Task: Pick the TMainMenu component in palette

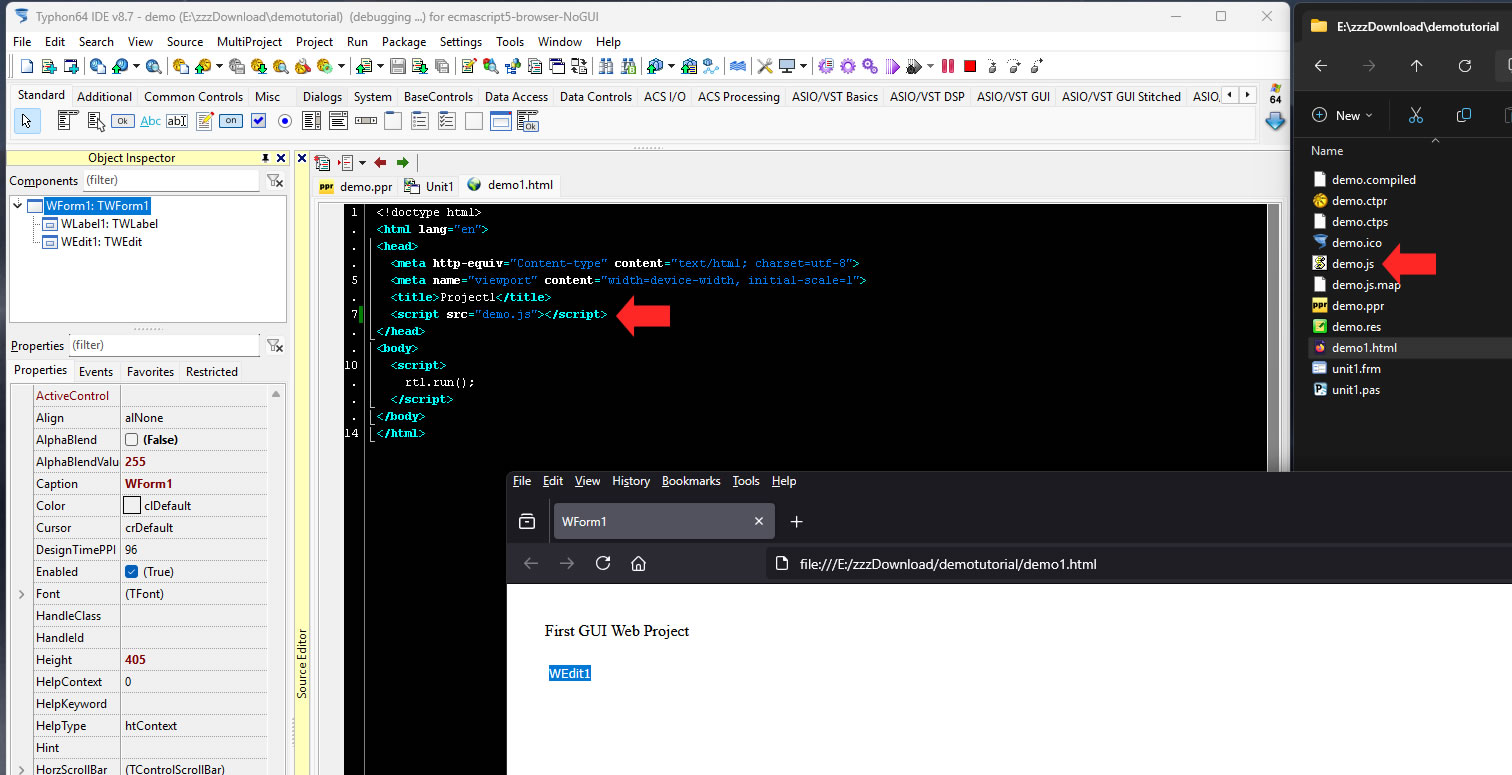Action: [68, 121]
